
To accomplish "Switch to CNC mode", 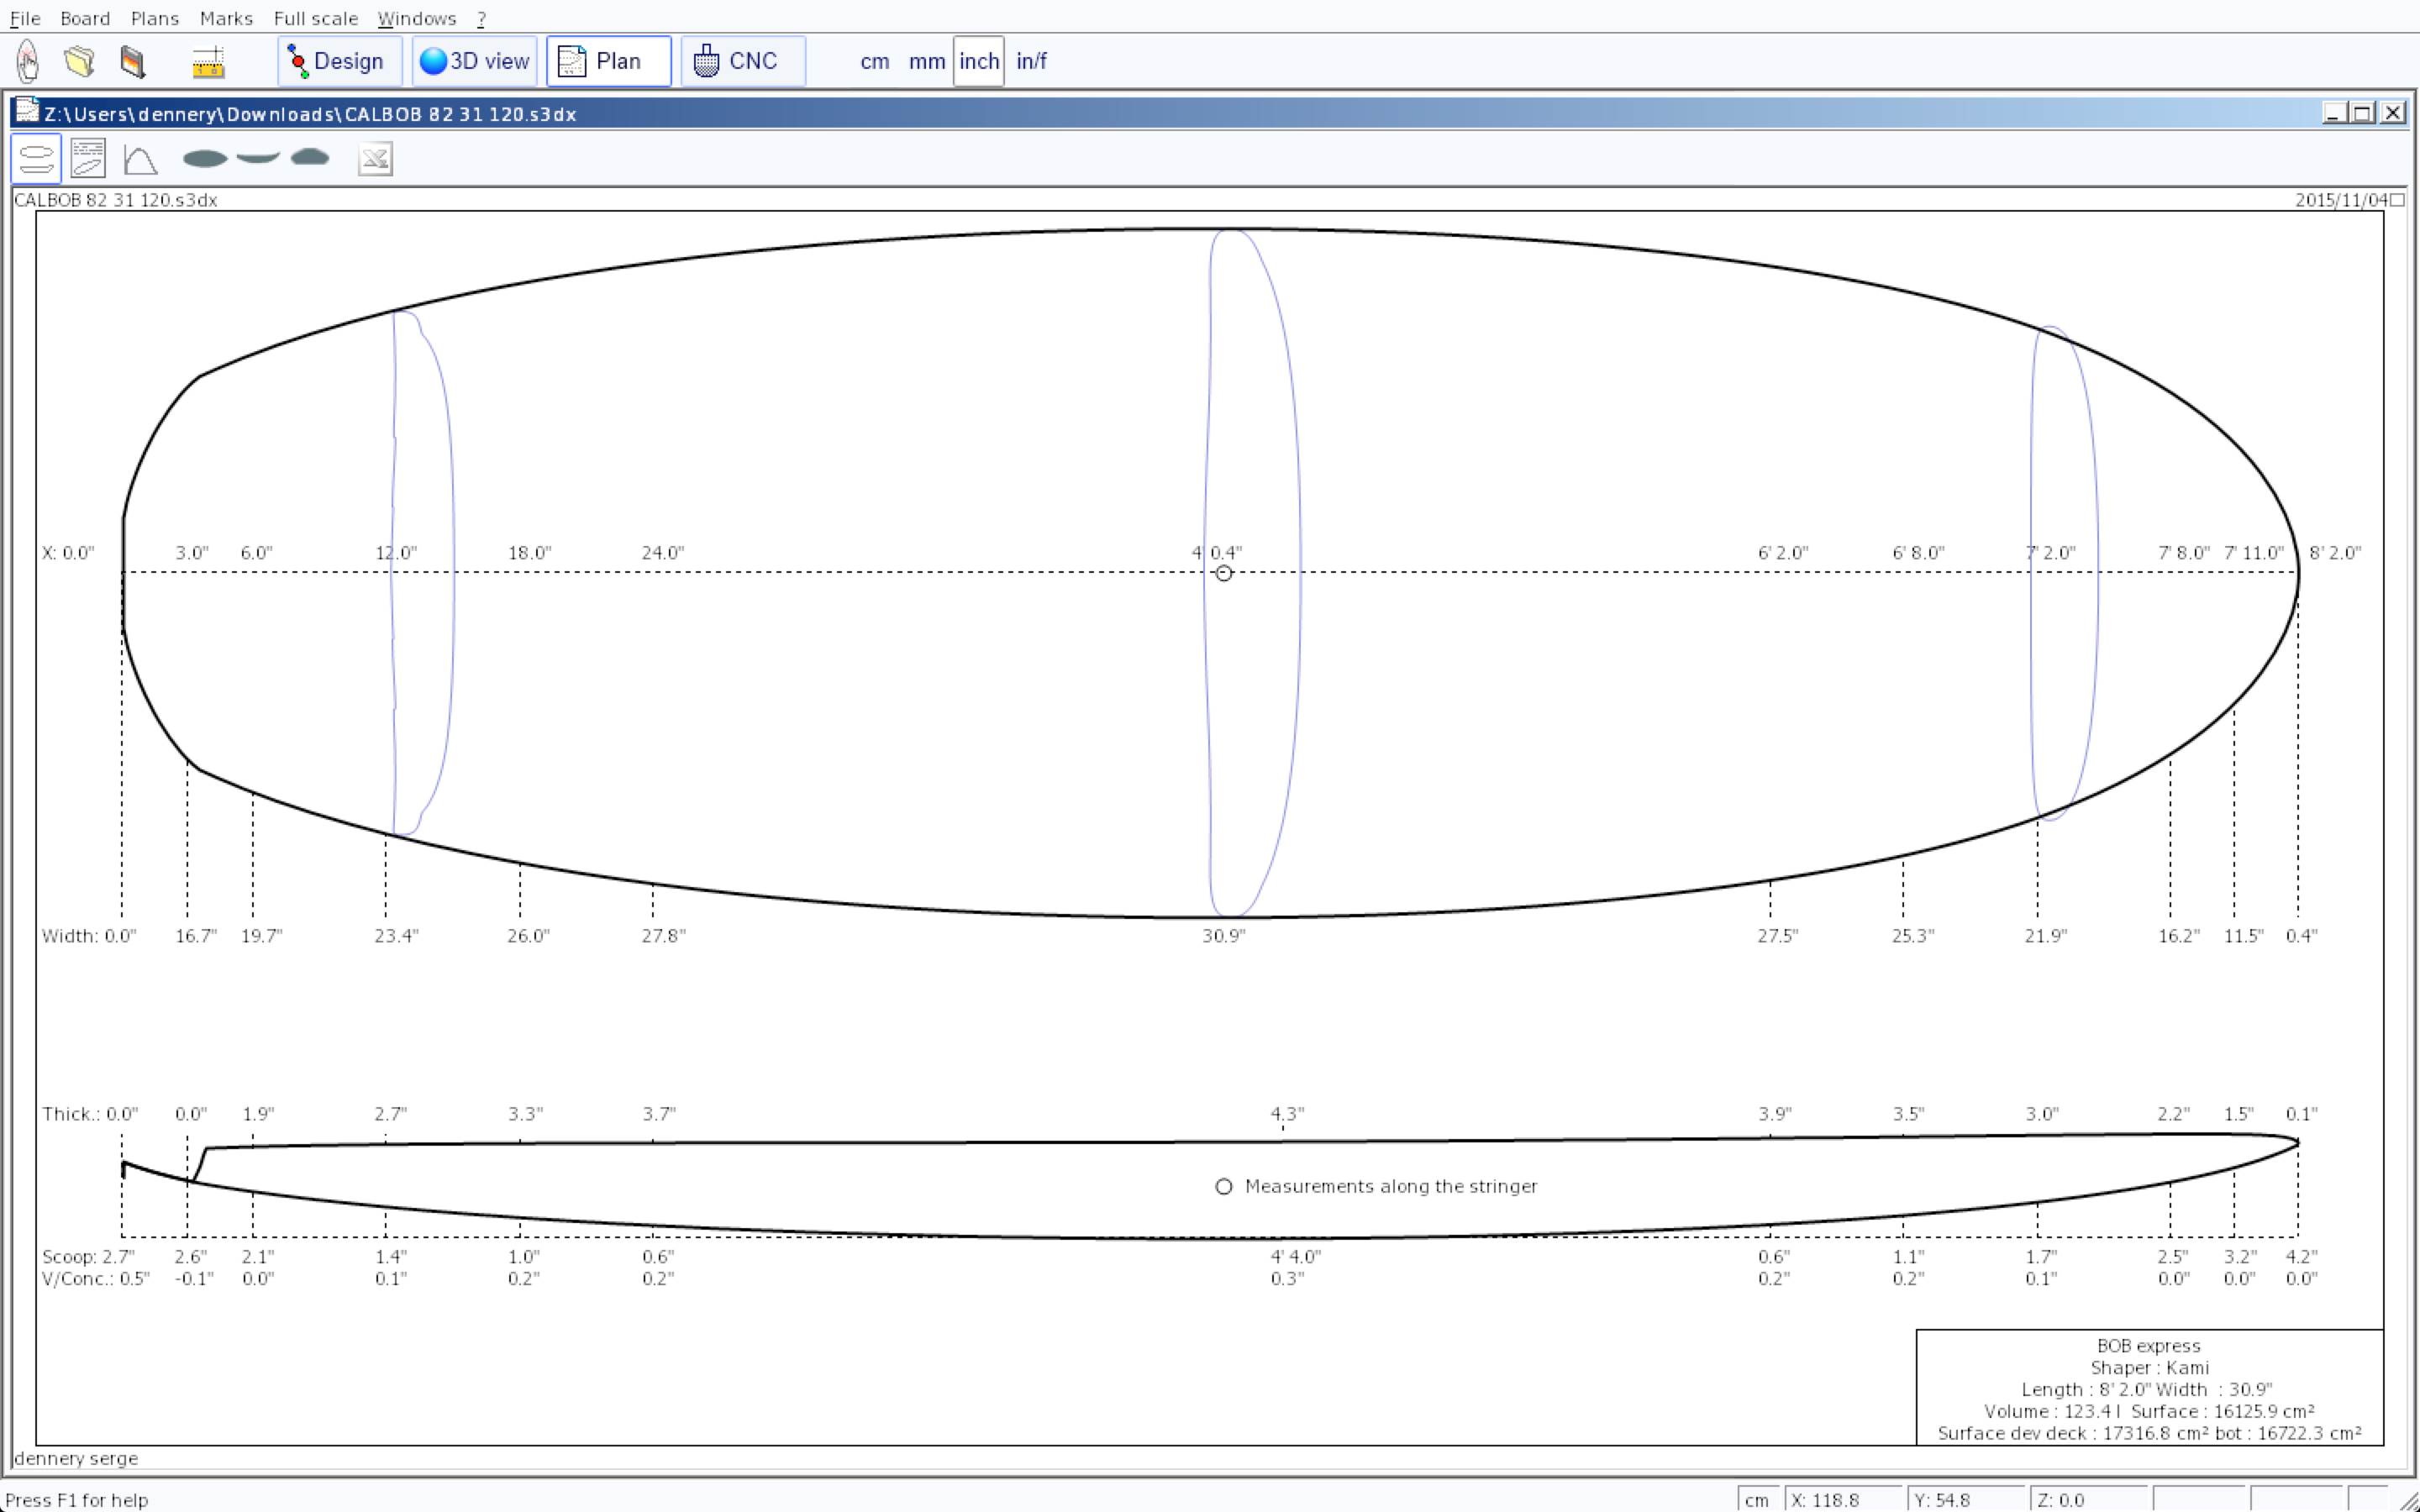I will click(742, 61).
